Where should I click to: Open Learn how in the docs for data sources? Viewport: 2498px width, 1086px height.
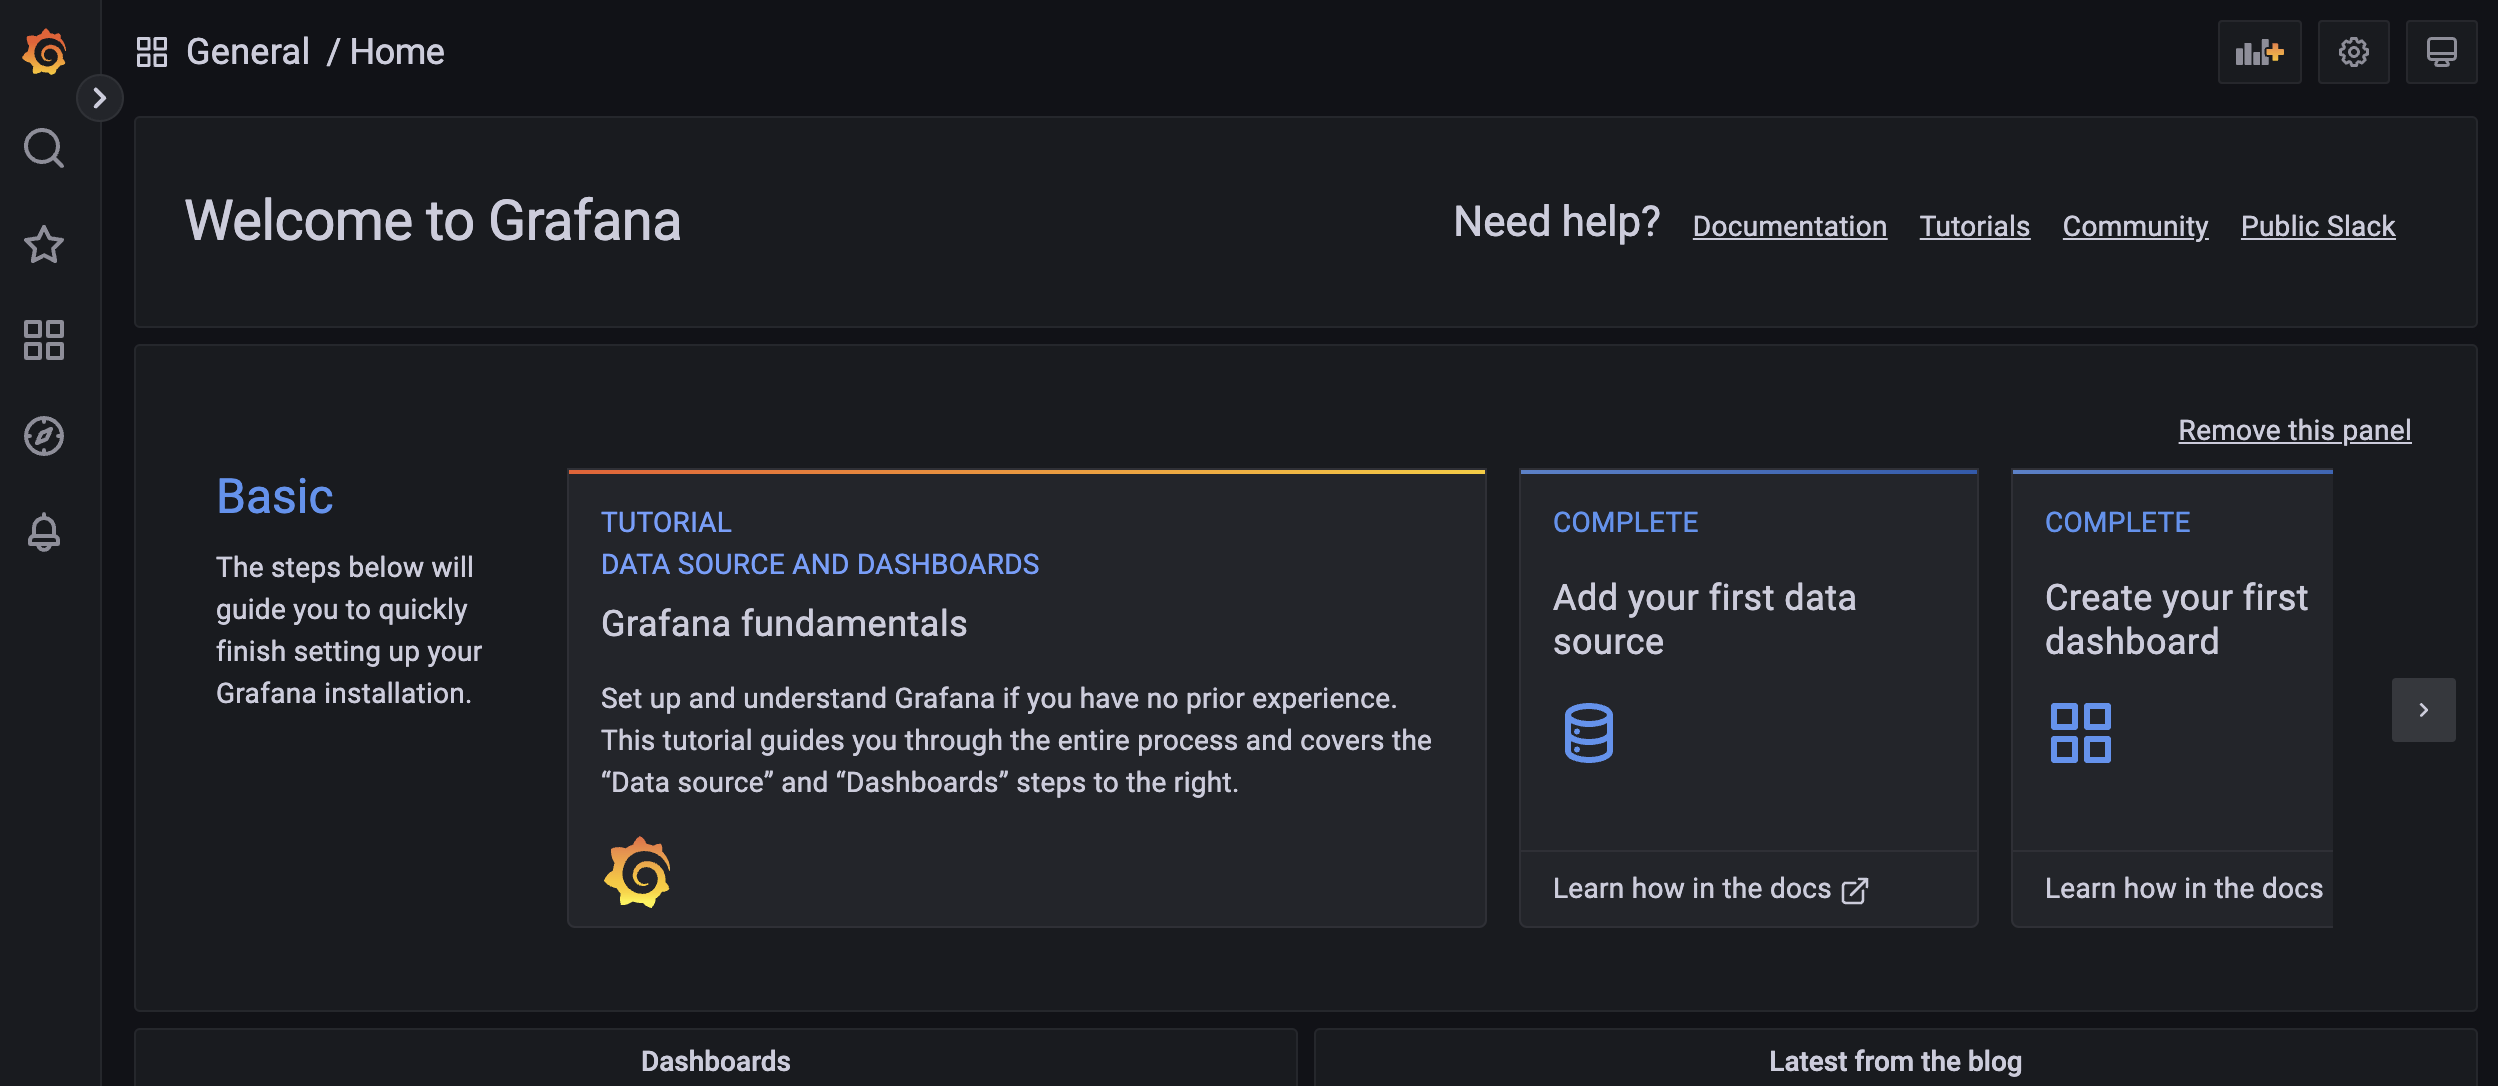click(1711, 888)
